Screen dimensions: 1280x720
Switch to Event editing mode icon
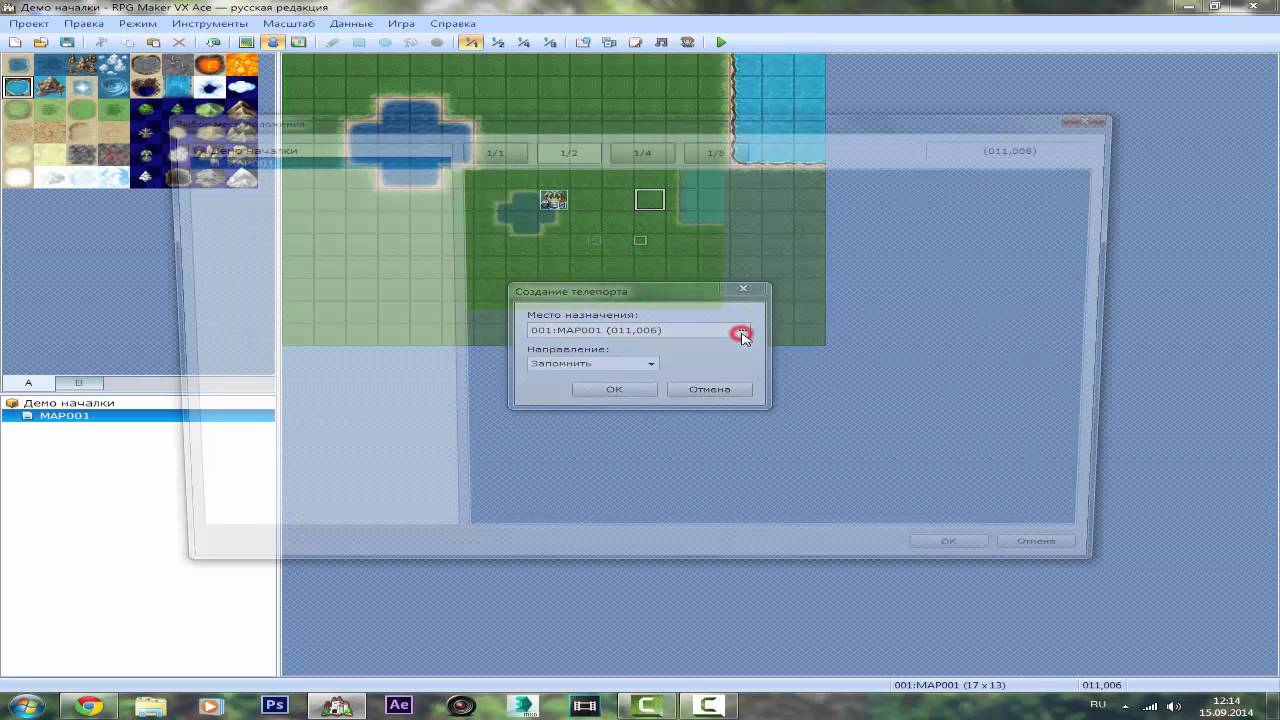point(272,42)
